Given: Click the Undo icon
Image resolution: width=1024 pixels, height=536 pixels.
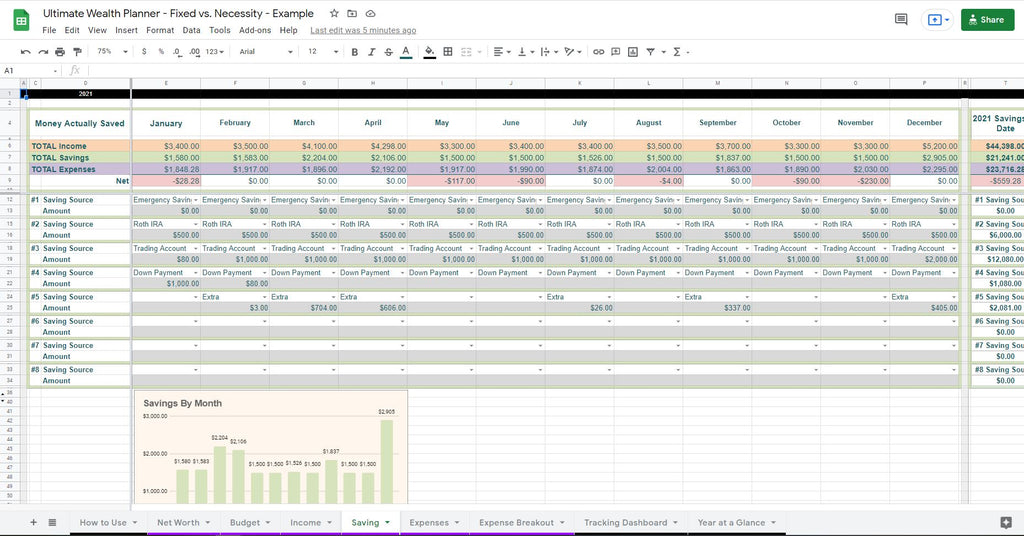Looking at the screenshot, I should pyautogui.click(x=25, y=52).
